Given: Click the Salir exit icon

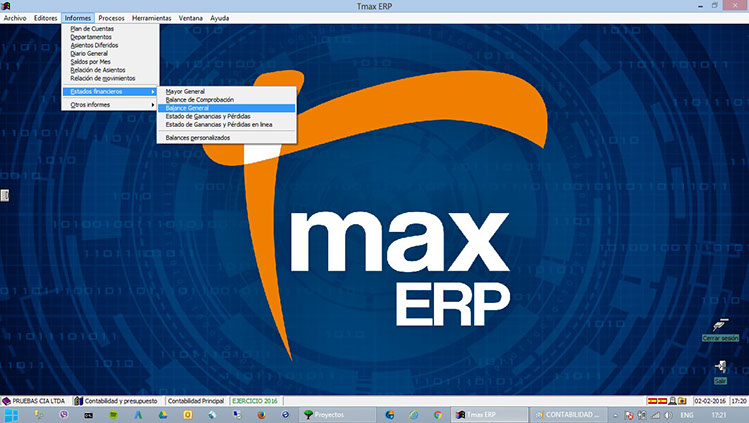Looking at the screenshot, I should (720, 370).
